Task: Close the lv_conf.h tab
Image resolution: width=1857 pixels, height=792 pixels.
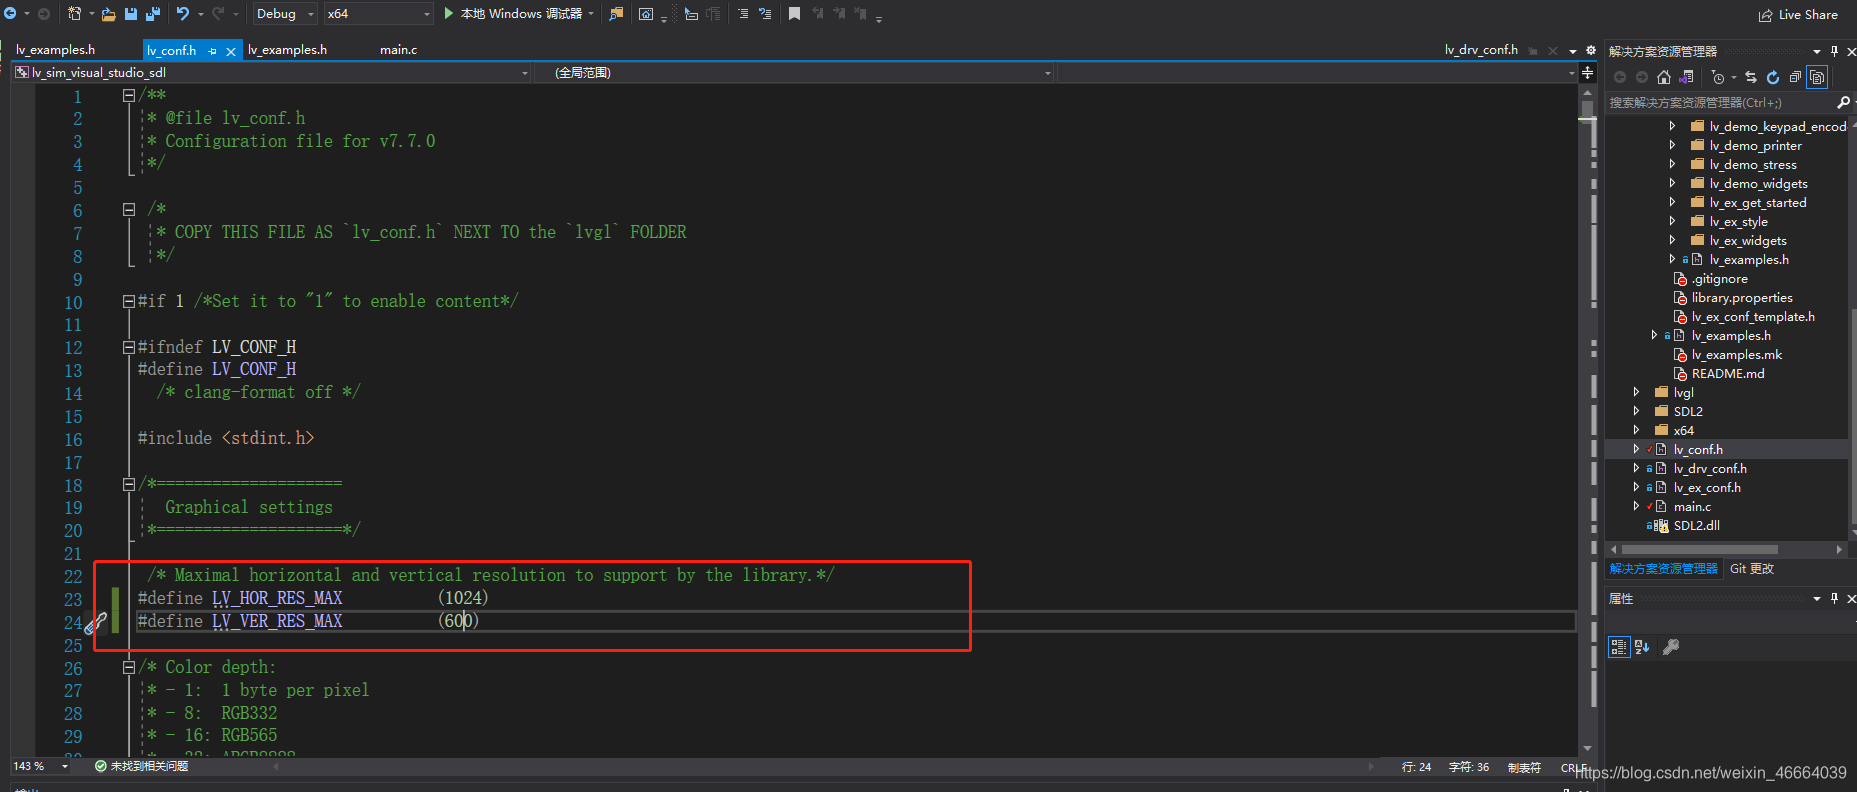Action: click(231, 51)
